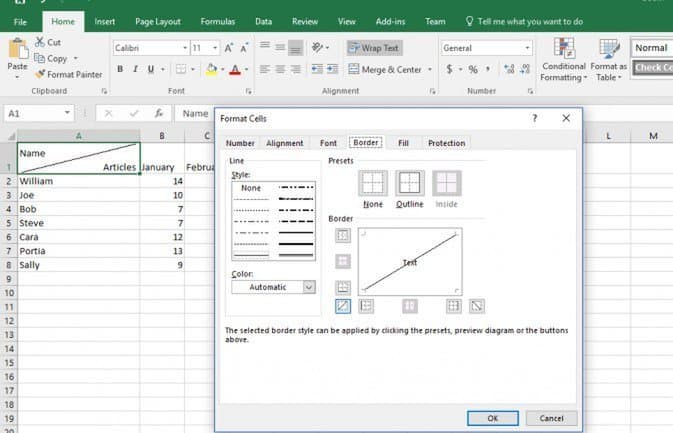Switch to the Page Layout tab

[x=158, y=21]
